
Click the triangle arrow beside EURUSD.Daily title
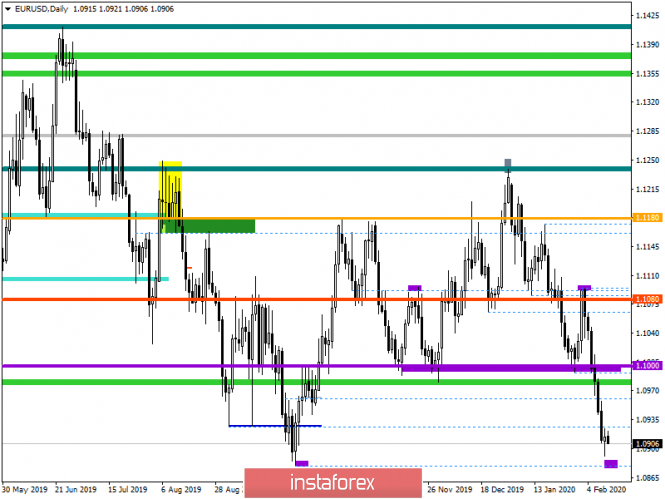point(8,7)
